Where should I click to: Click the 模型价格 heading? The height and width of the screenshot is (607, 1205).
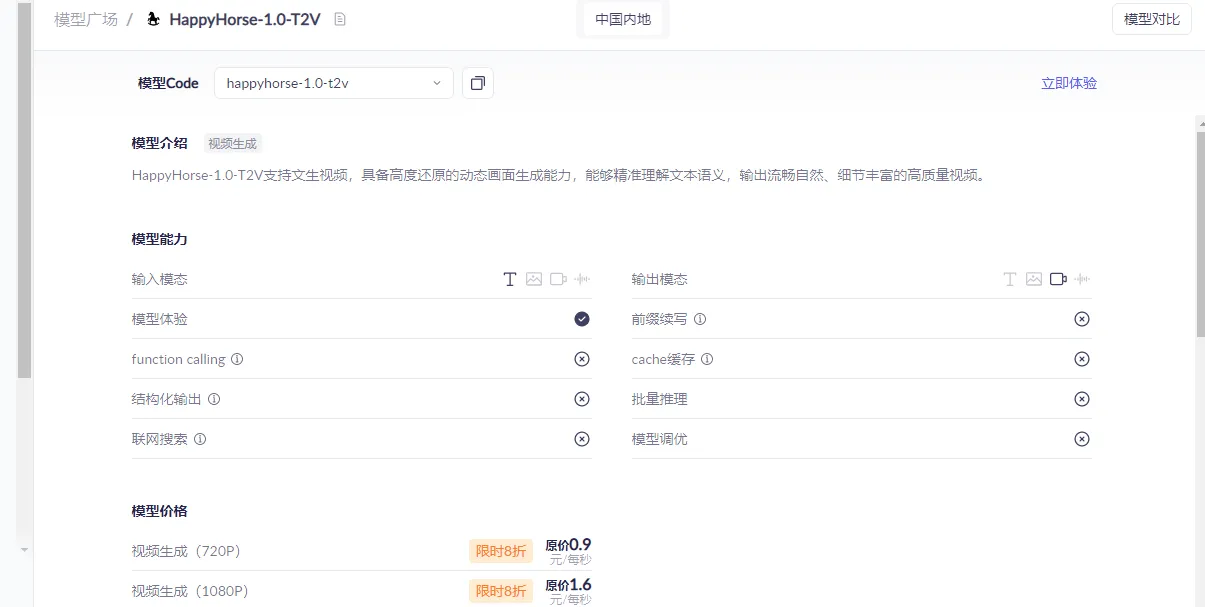point(159,511)
